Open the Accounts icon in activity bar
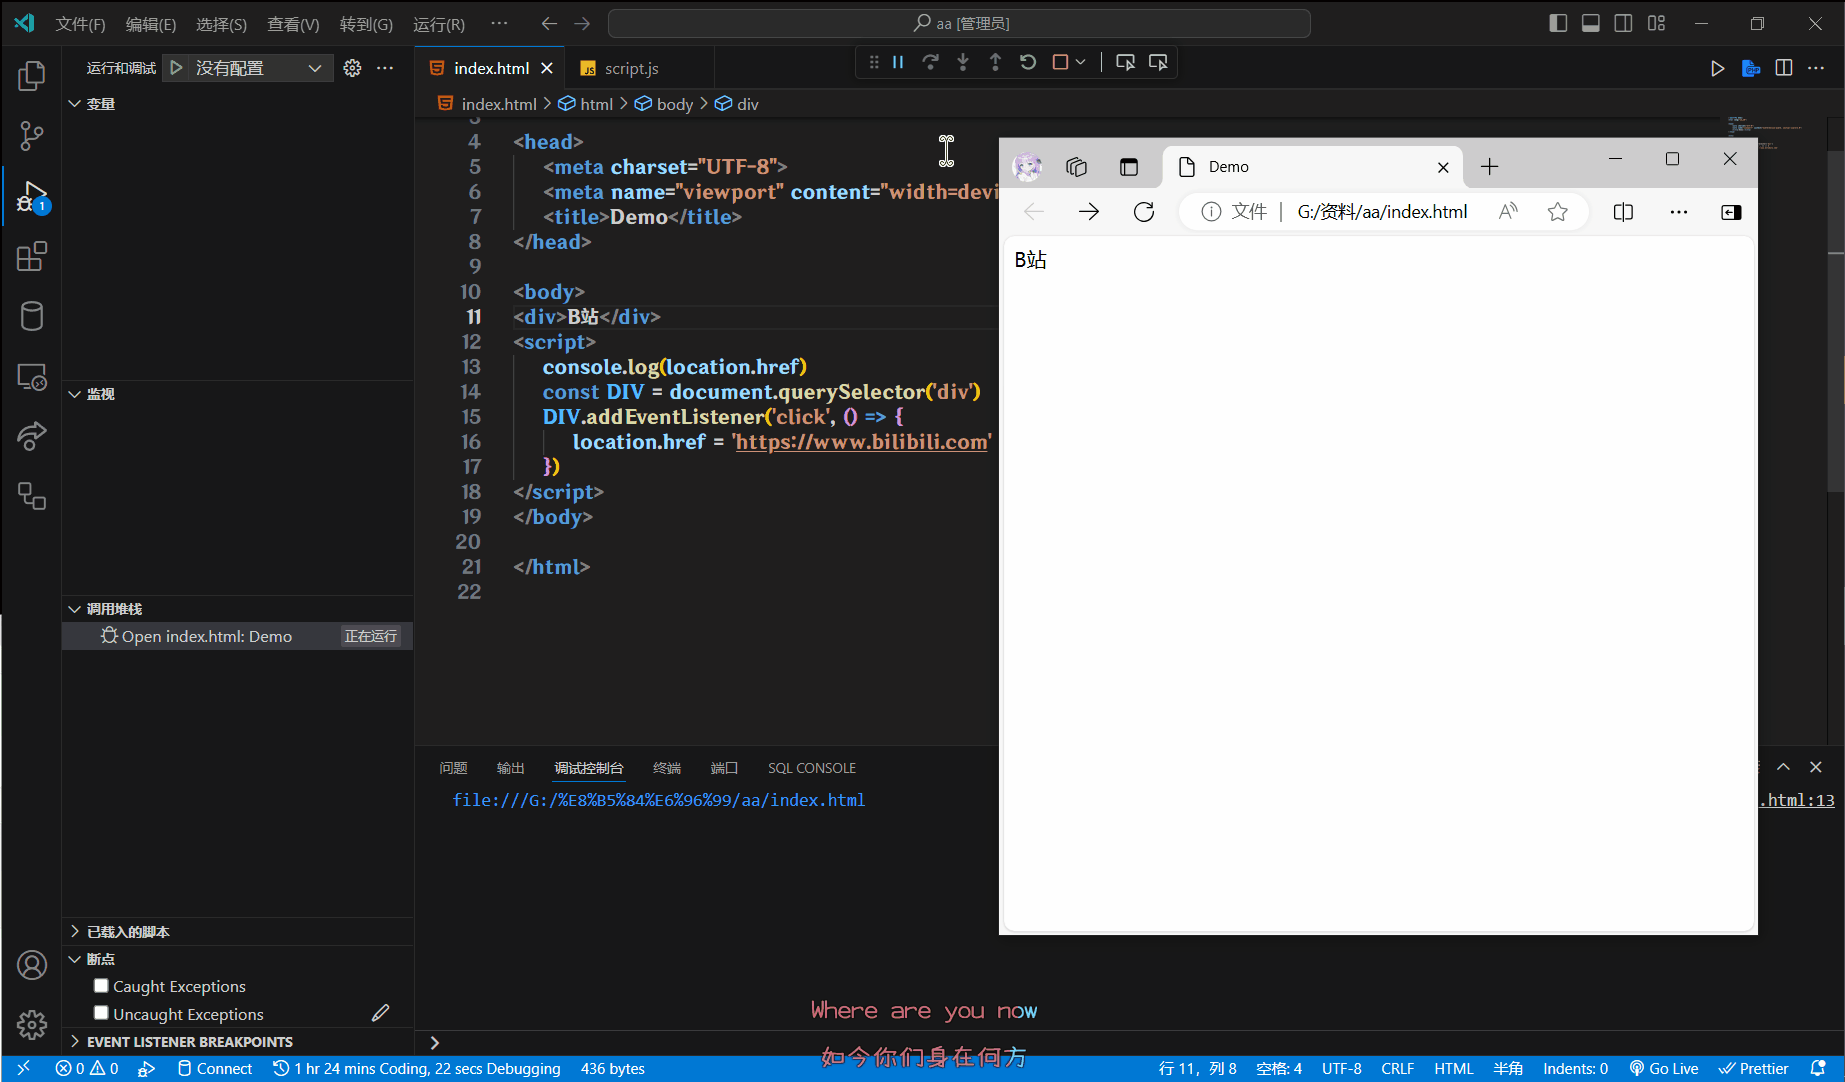 point(32,965)
